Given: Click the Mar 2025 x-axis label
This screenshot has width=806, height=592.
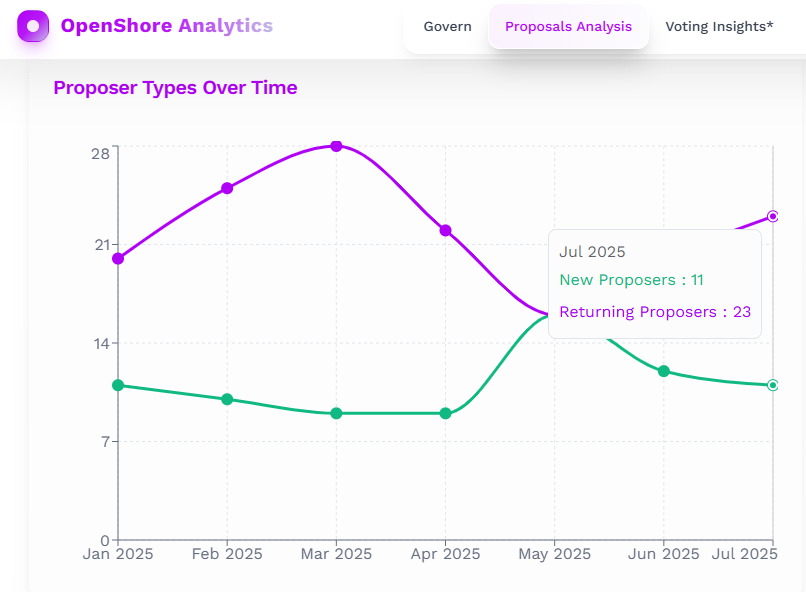Looking at the screenshot, I should coord(336,554).
